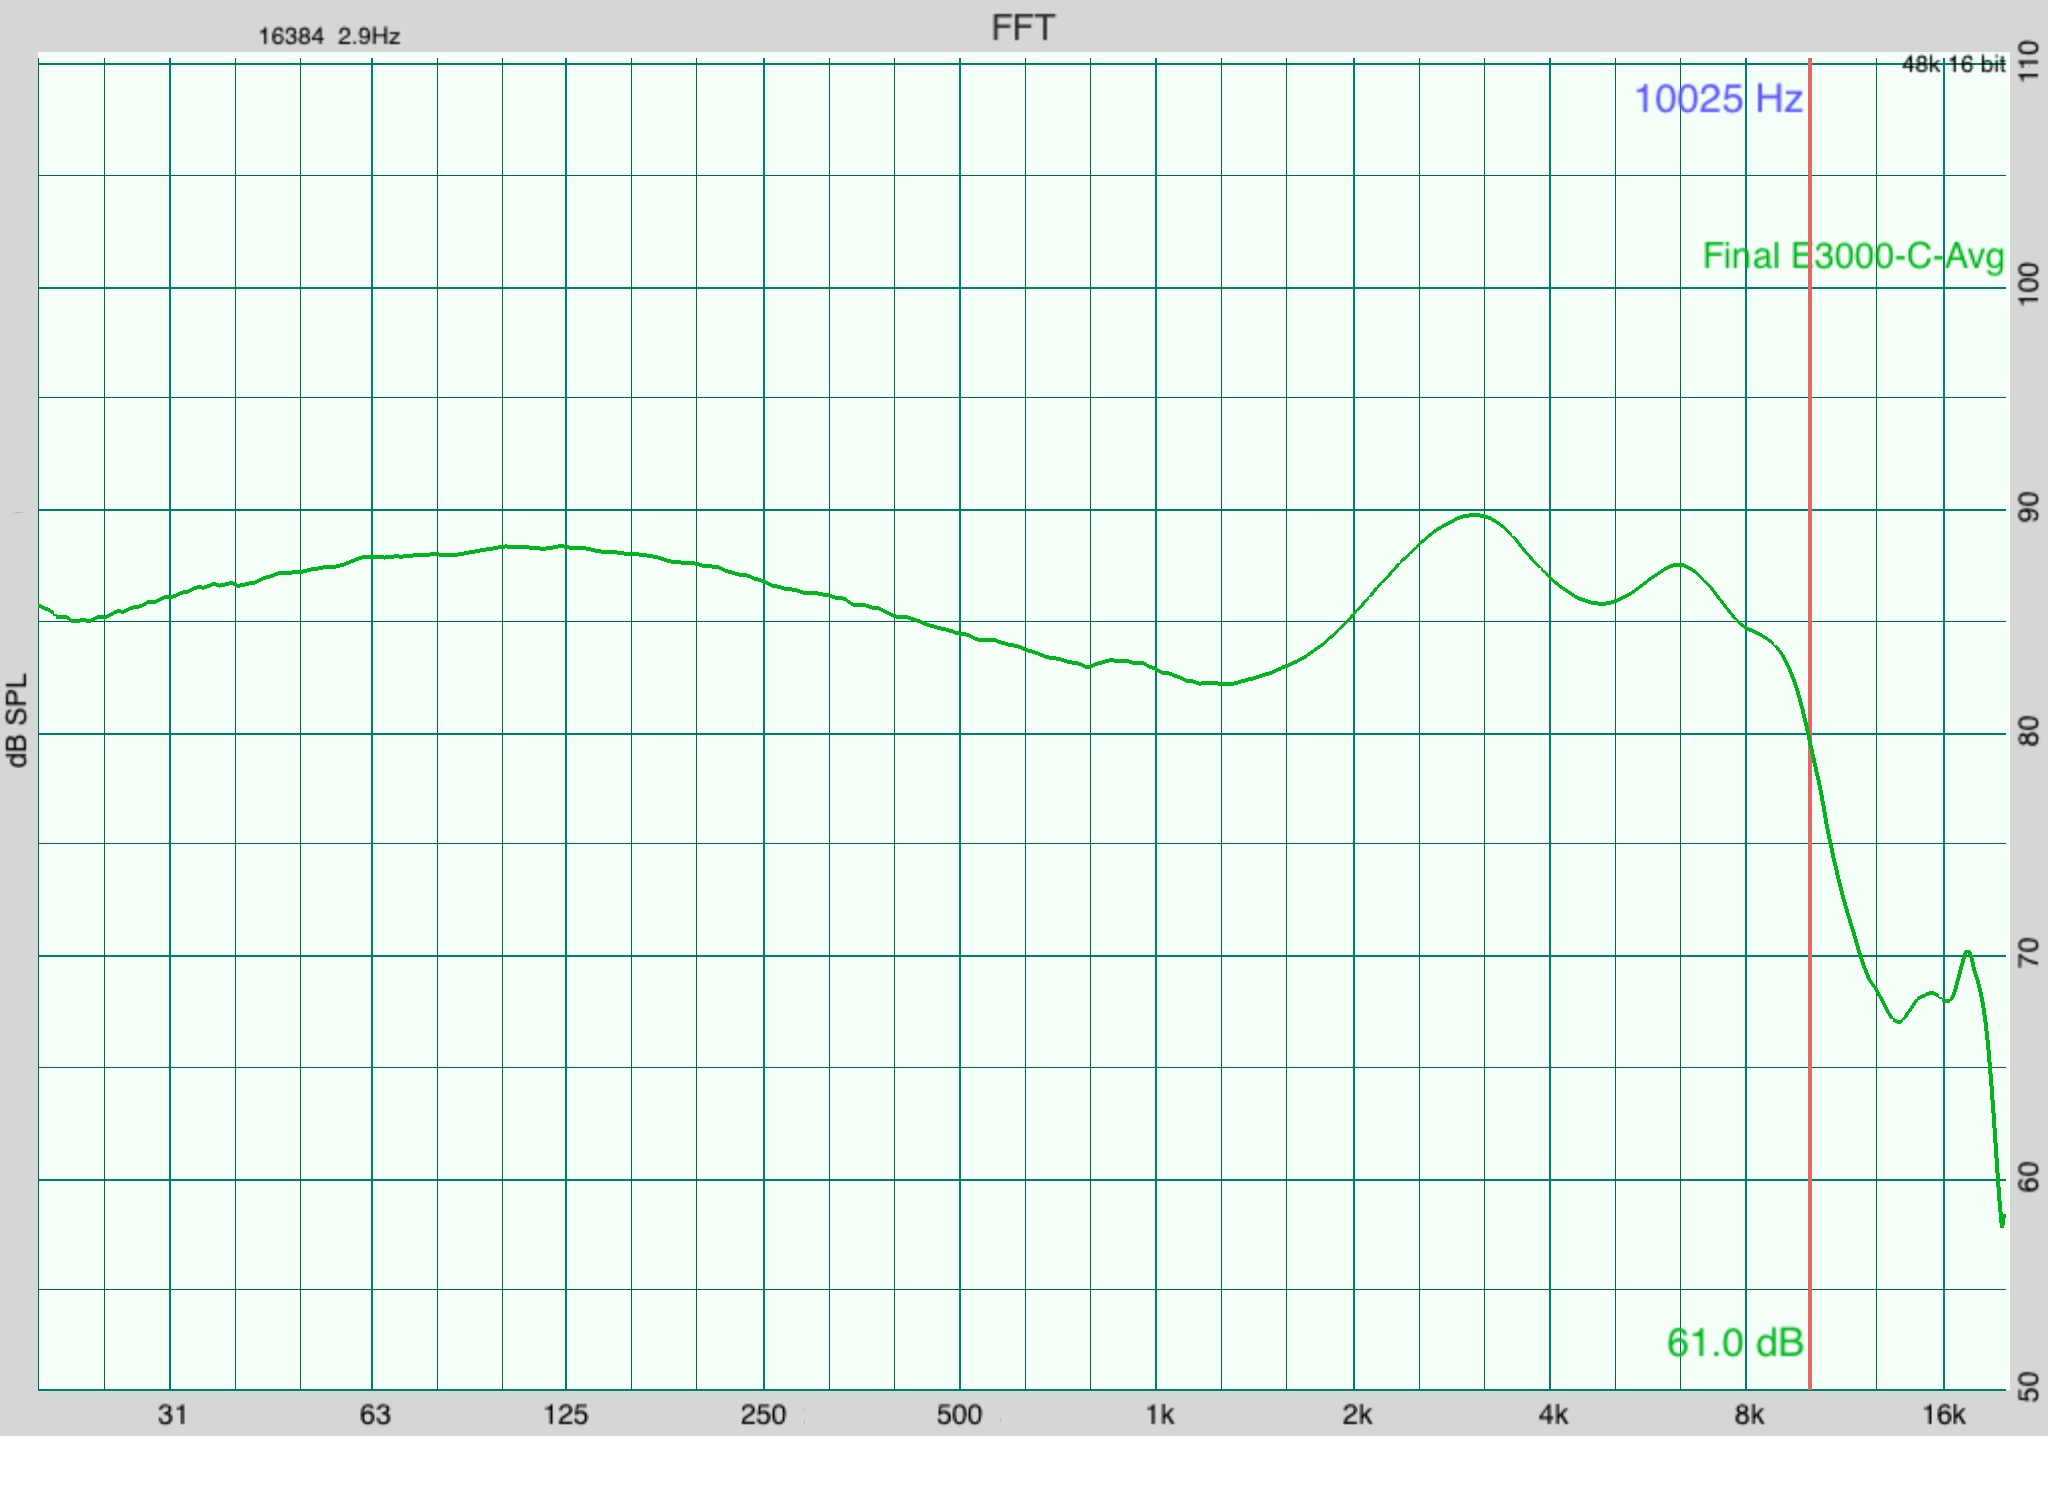
Task: Click the '48k 16 bit' sample format label
Action: pyautogui.click(x=1953, y=65)
